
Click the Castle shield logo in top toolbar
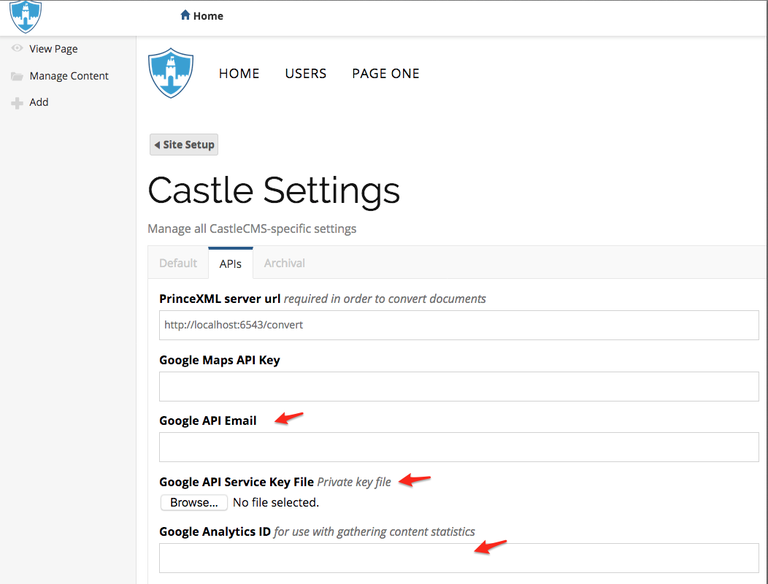[x=25, y=16]
